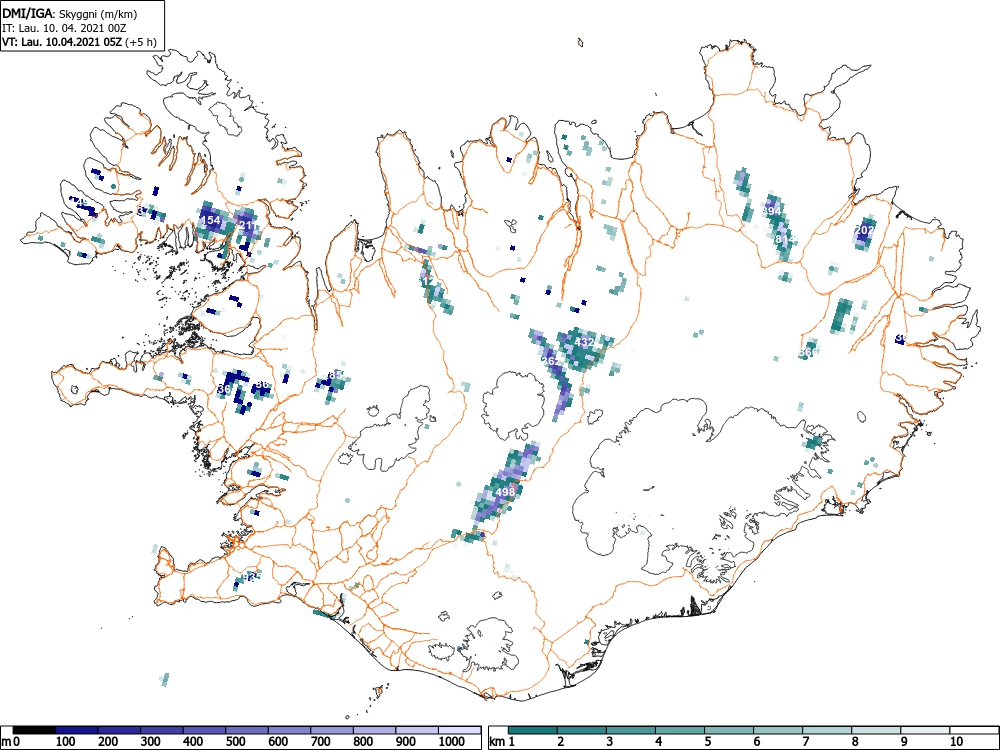Select the dark navy 100–200 m swatch
This screenshot has height=750, width=1000.
click(x=77, y=730)
